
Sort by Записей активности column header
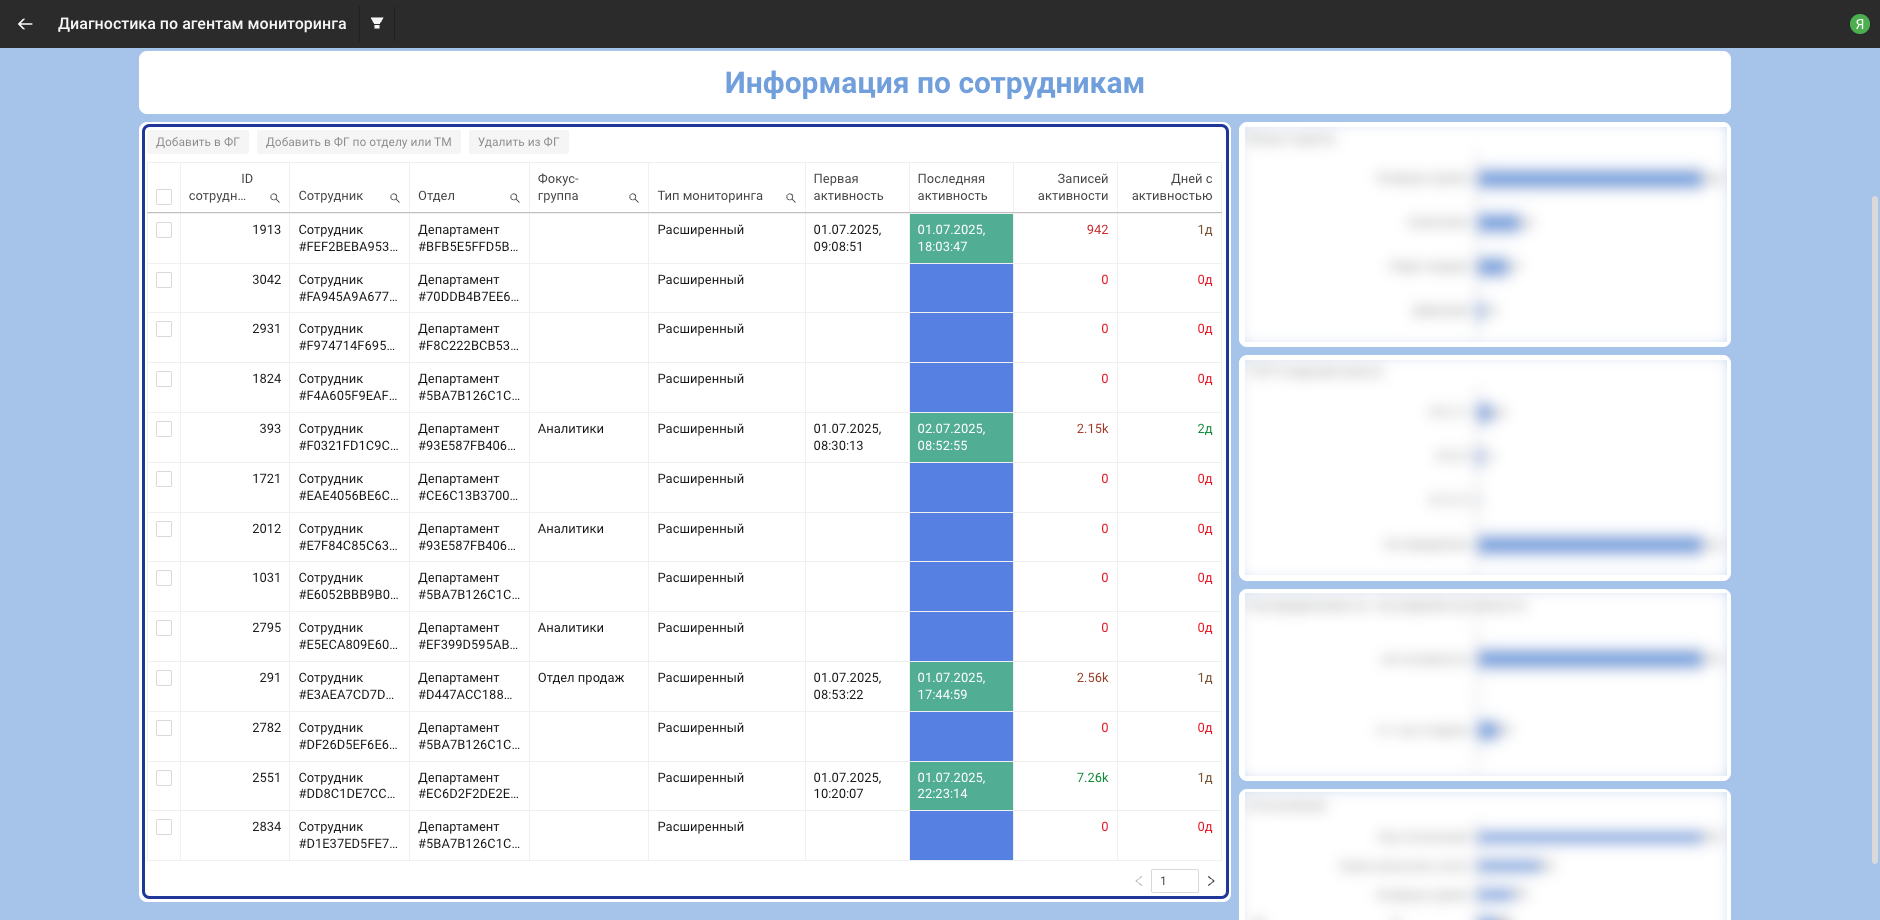coord(1072,187)
